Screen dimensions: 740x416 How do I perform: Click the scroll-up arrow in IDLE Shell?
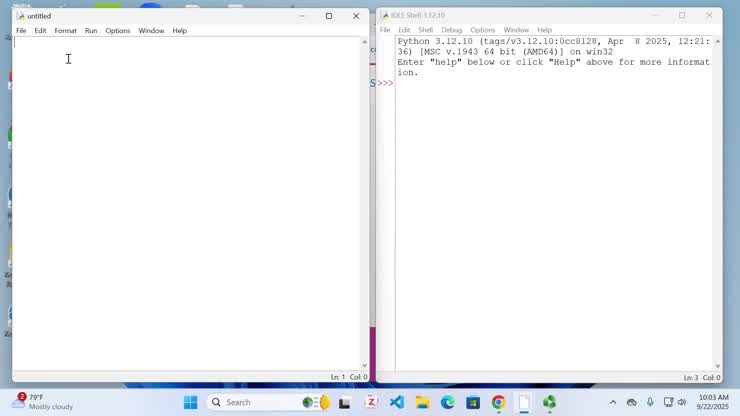[x=717, y=42]
